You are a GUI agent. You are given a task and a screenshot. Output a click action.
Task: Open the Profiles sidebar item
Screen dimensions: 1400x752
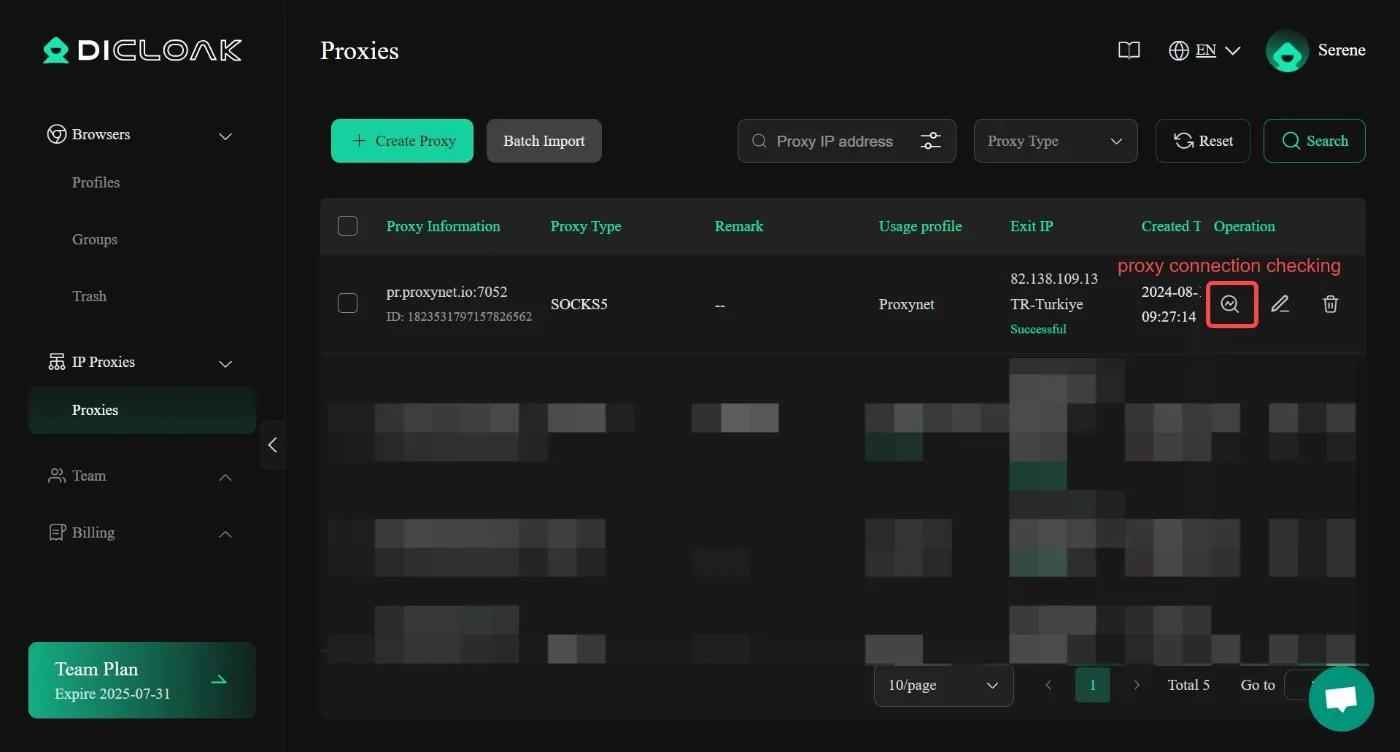tap(96, 182)
